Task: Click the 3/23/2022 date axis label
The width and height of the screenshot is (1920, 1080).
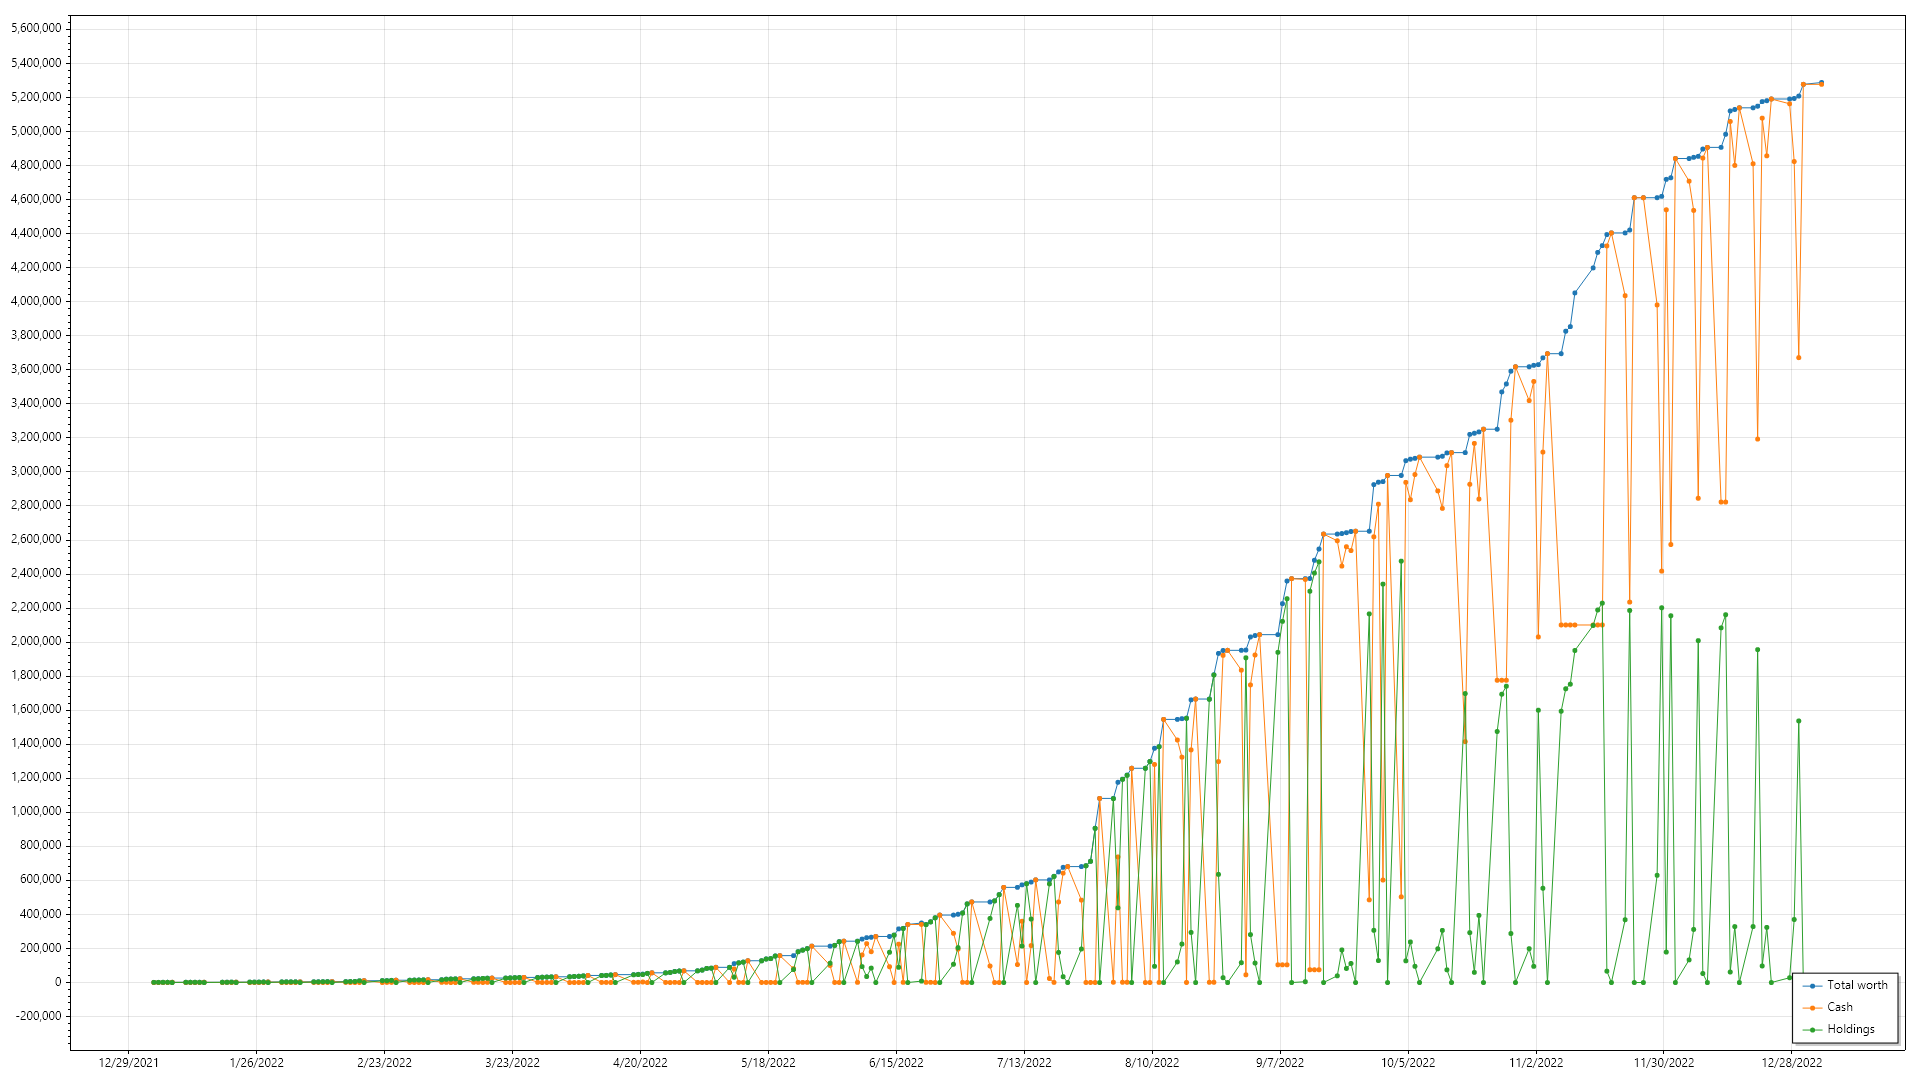Action: [512, 1063]
